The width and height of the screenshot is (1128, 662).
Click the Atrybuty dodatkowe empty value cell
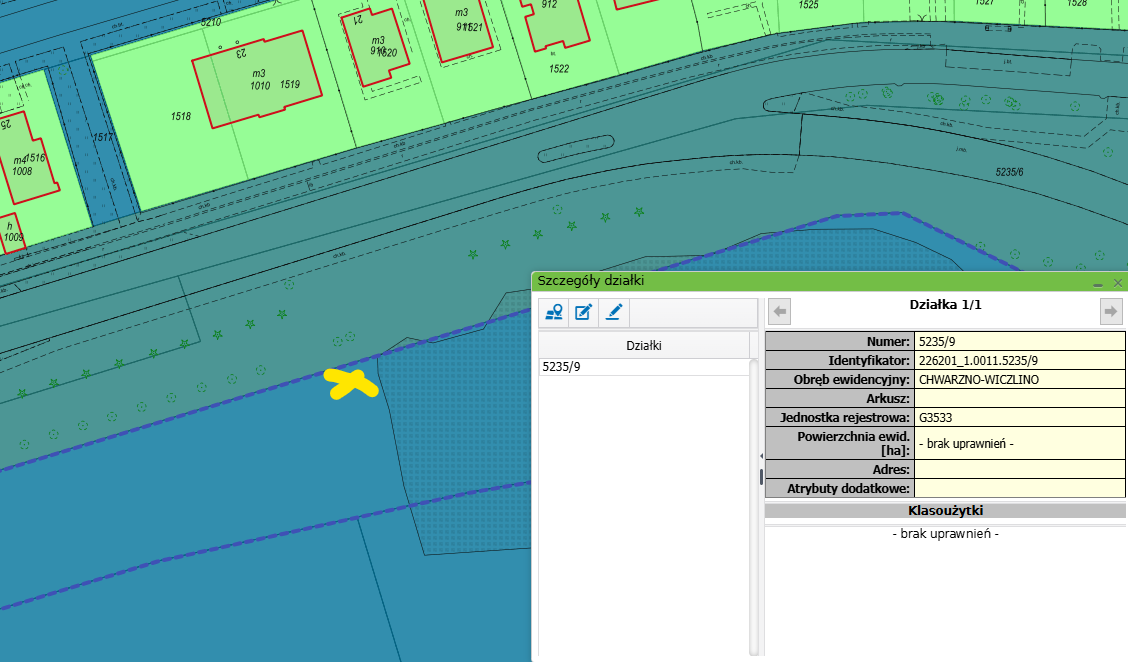[x=1019, y=488]
